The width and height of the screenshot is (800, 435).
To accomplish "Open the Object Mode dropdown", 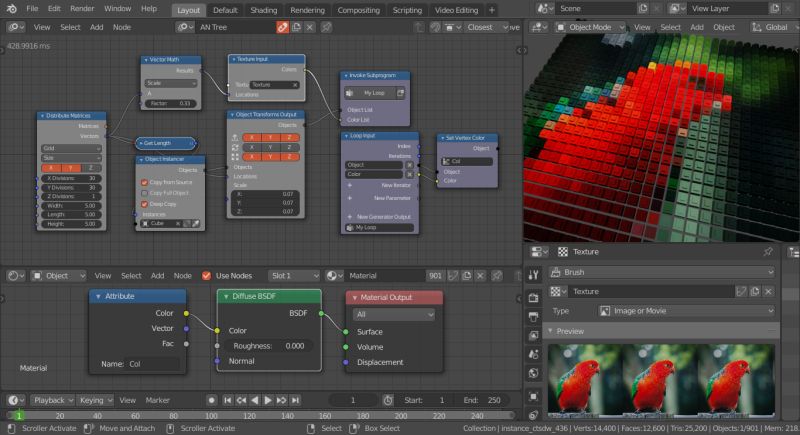I will click(591, 27).
